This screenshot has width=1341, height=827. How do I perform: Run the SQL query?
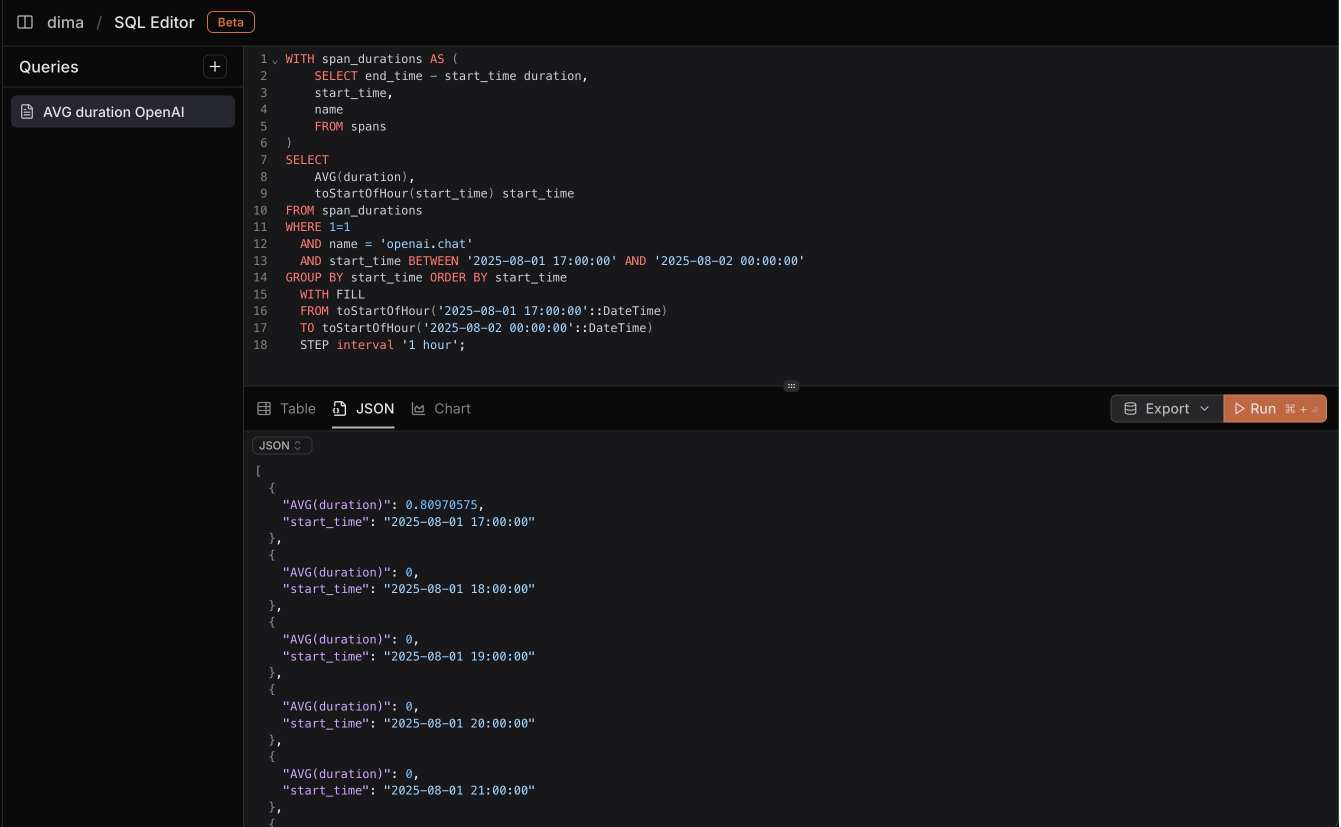point(1275,408)
